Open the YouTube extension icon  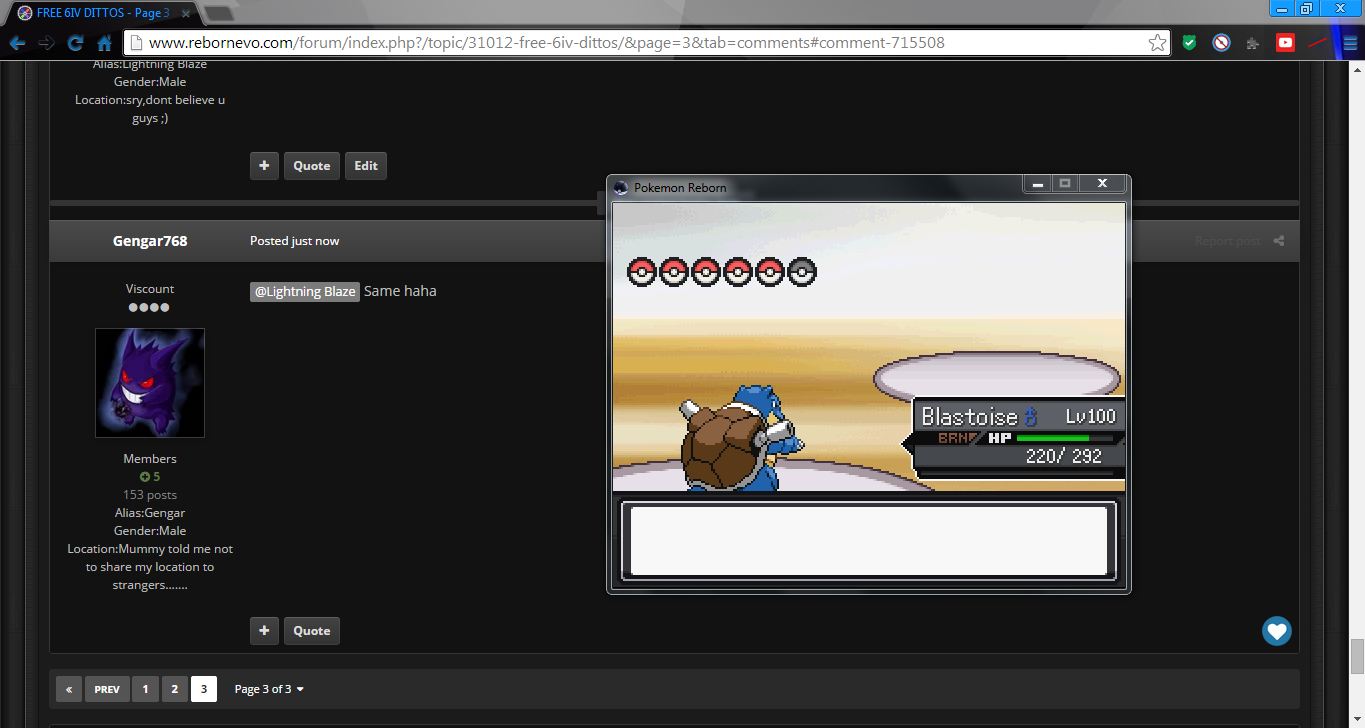(1285, 43)
